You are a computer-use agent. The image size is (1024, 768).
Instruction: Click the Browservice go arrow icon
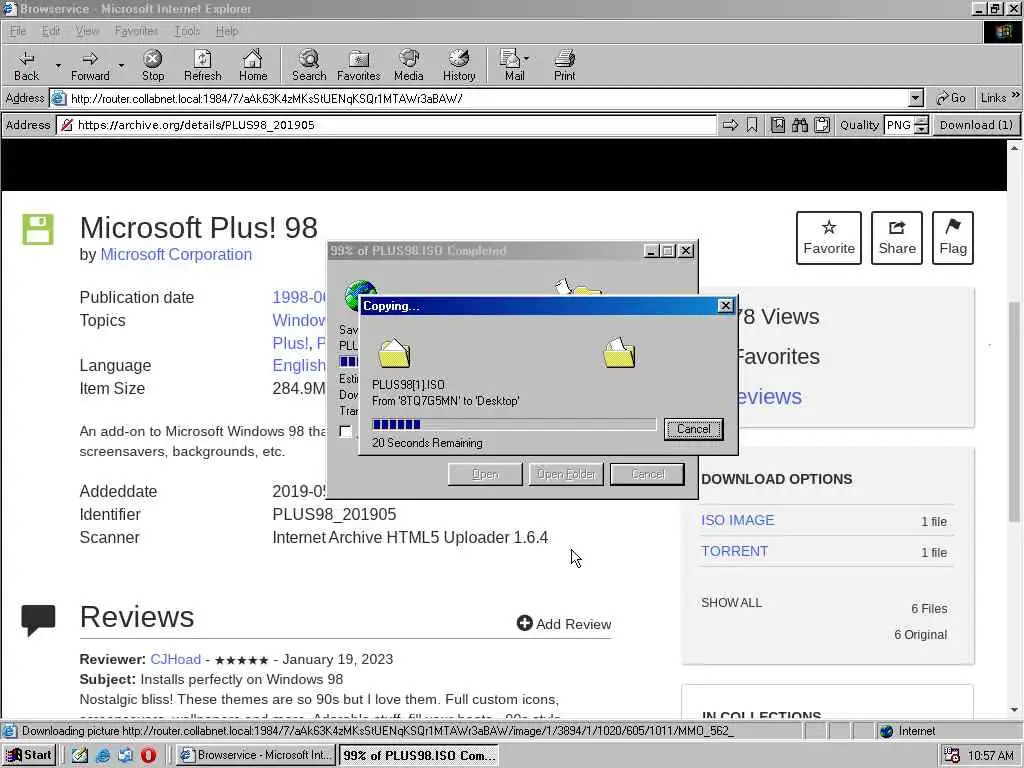point(730,125)
